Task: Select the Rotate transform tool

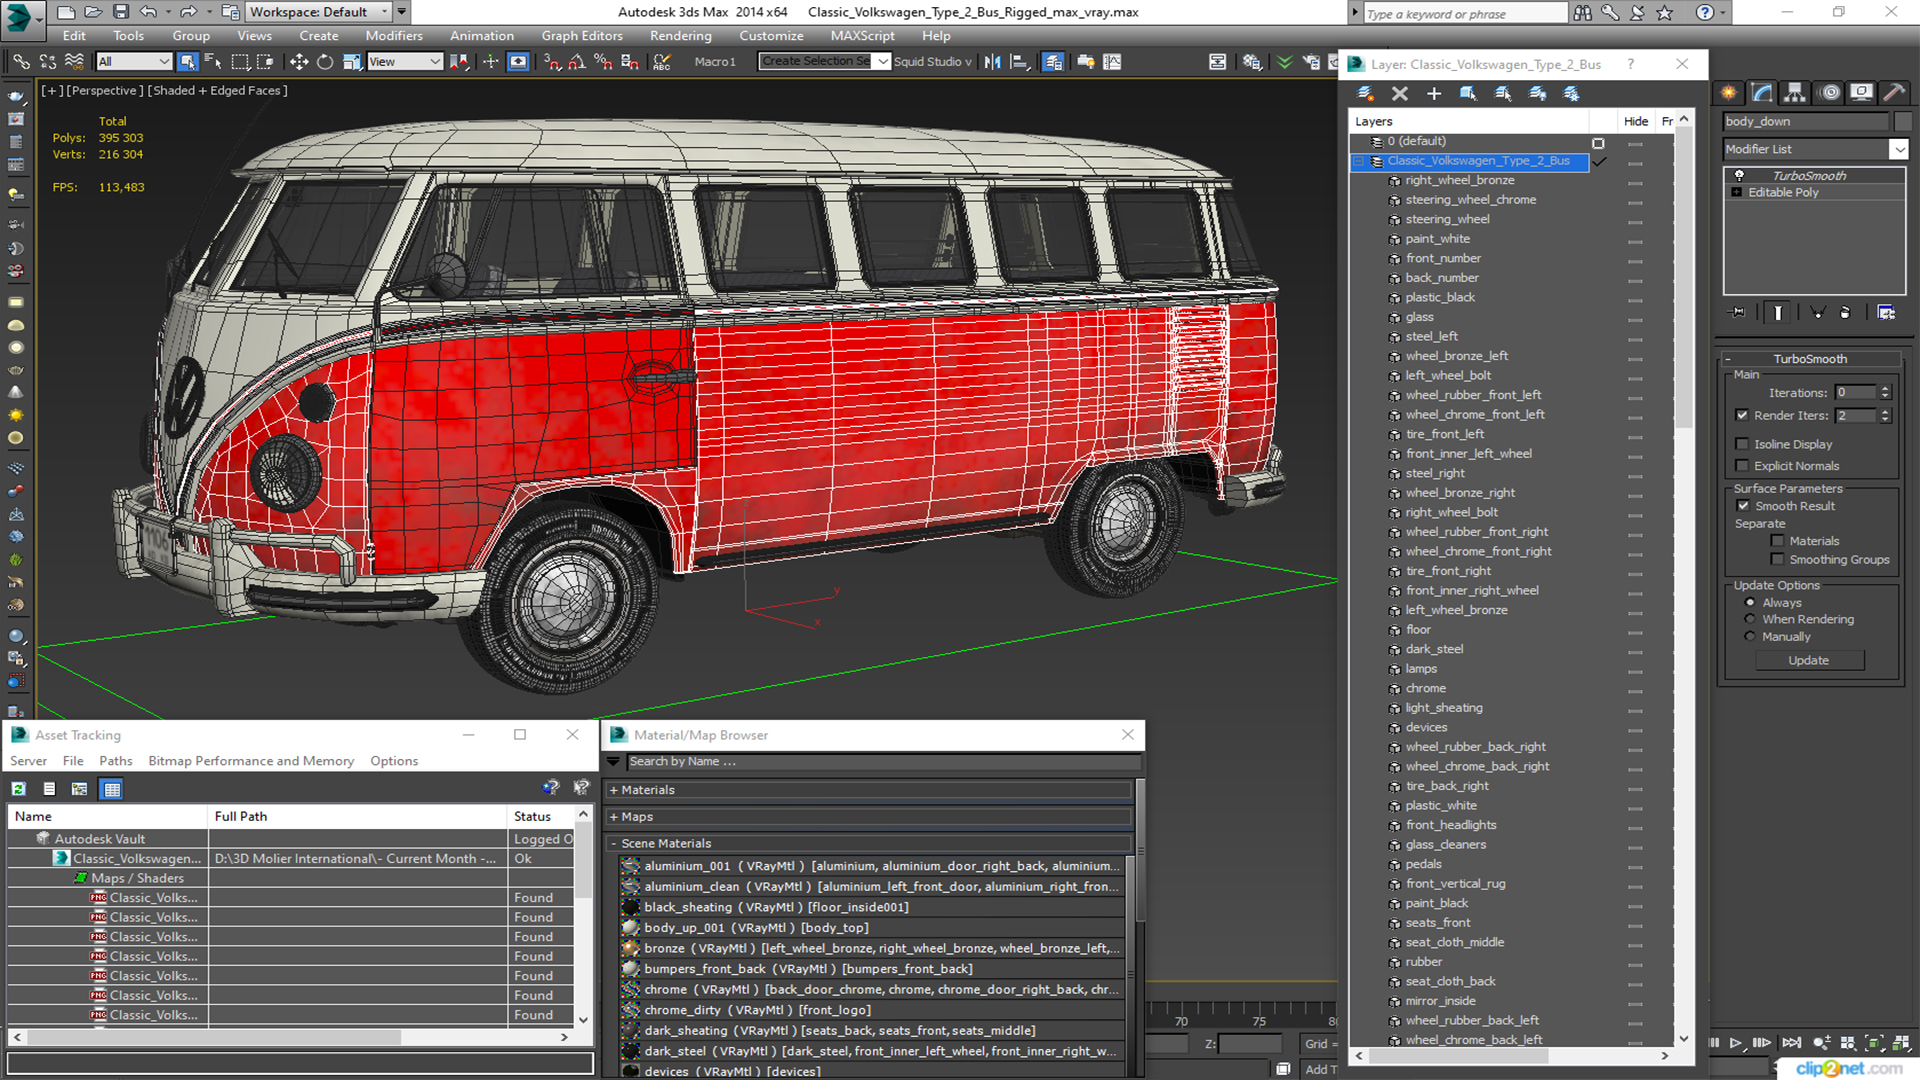Action: click(325, 62)
